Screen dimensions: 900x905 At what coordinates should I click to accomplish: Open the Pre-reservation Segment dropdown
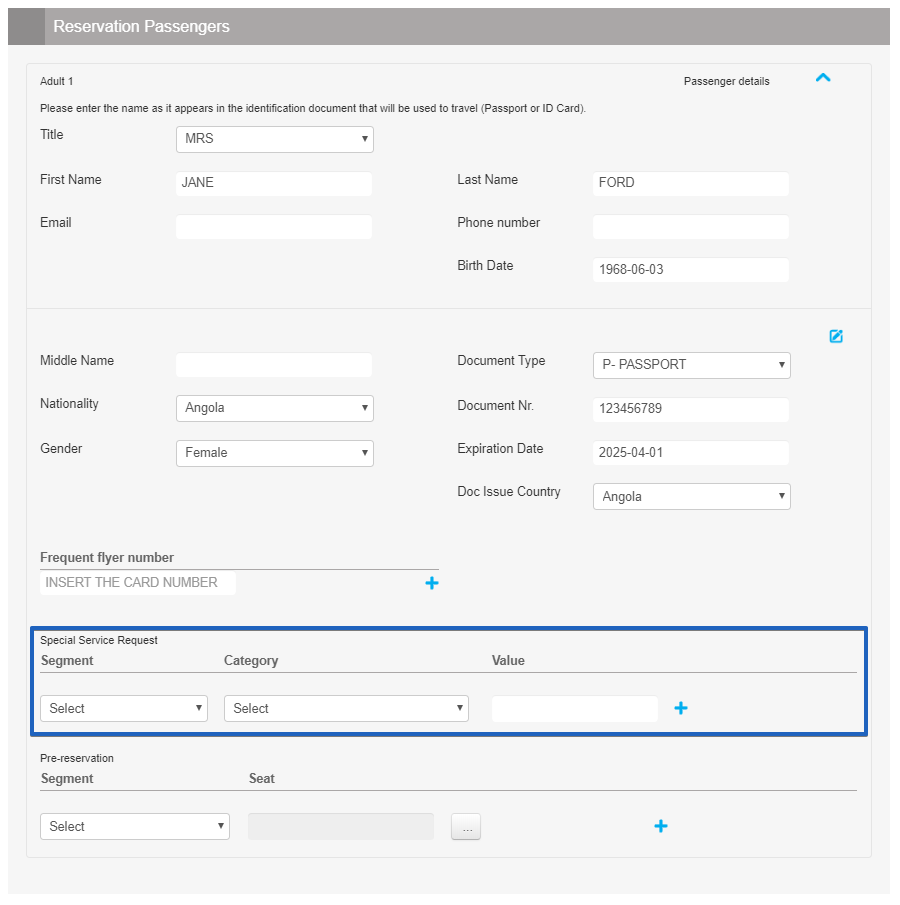(x=135, y=826)
